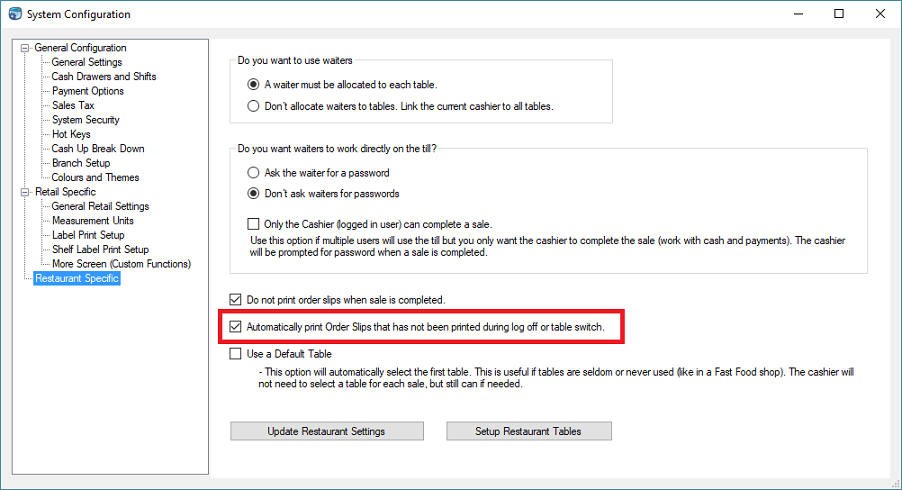
Task: Enable 'Only the Cashier can complete a sale'
Action: pos(253,225)
